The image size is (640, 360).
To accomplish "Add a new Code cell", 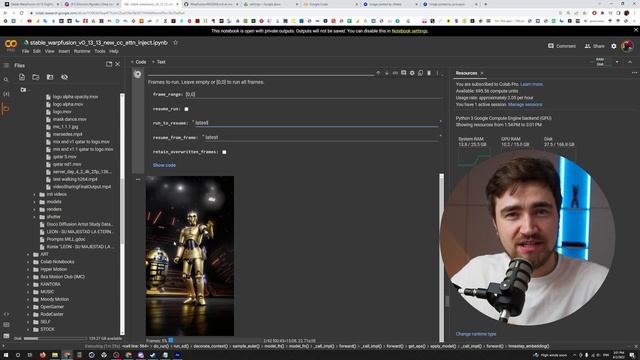I will [x=139, y=62].
